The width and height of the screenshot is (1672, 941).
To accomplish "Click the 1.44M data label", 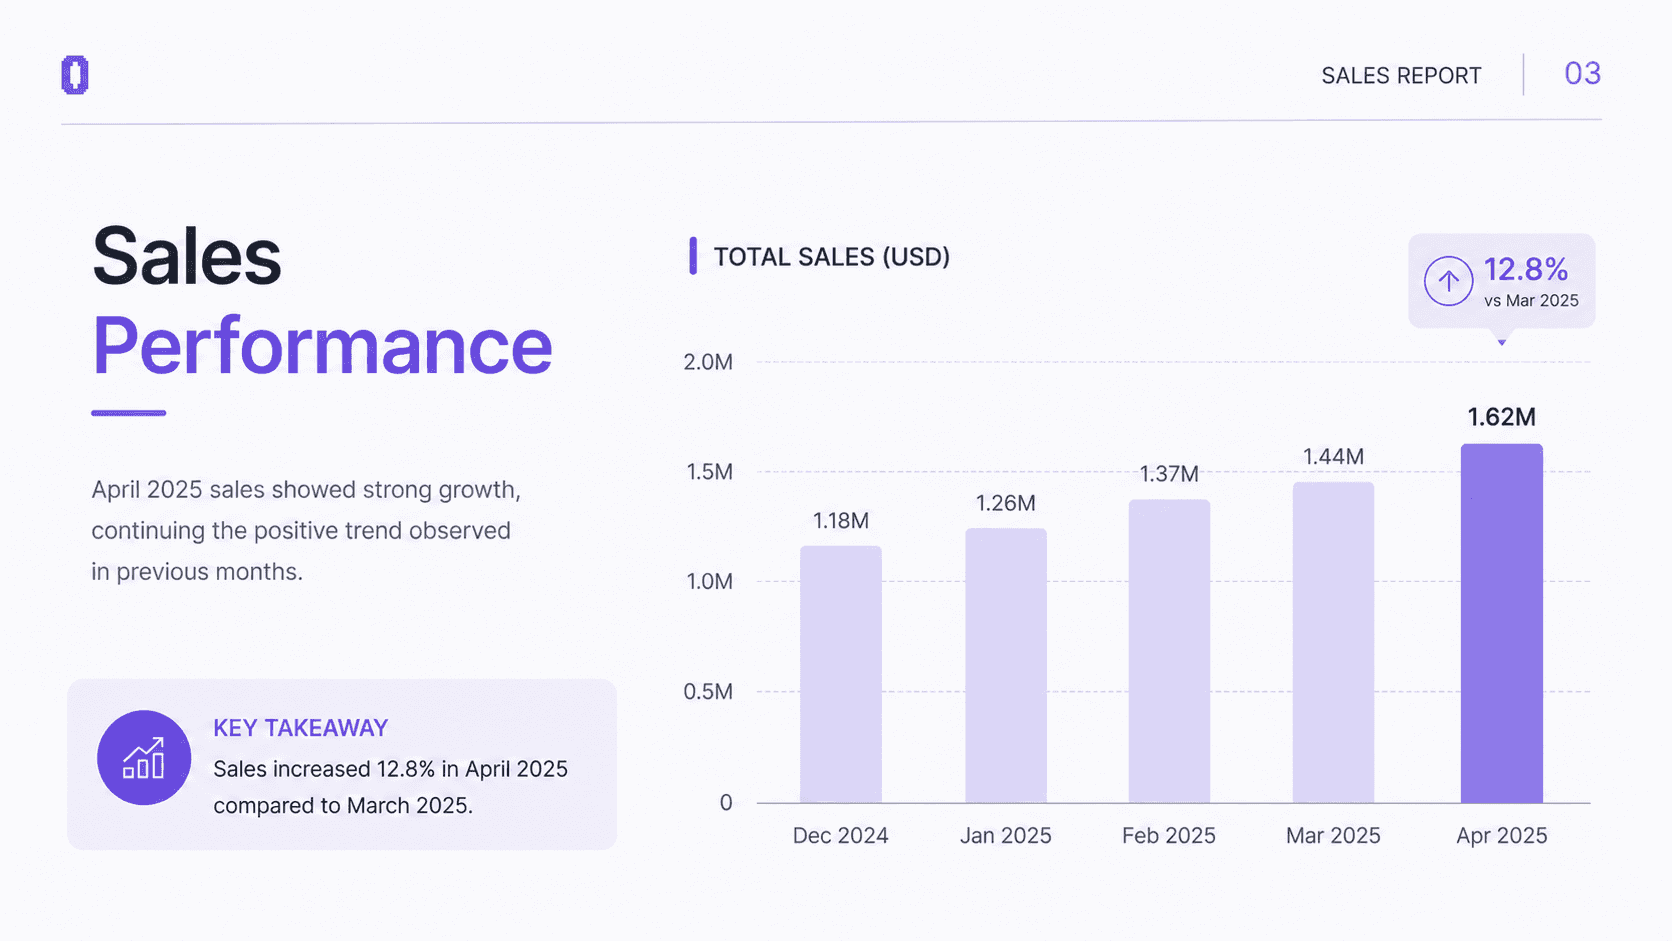I will (1333, 457).
